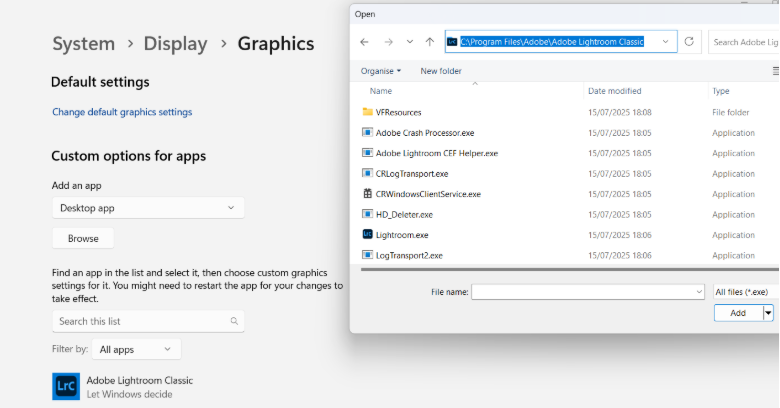Navigate to Display breadcrumb in Settings
Screen dimensions: 780x408
tap(176, 44)
